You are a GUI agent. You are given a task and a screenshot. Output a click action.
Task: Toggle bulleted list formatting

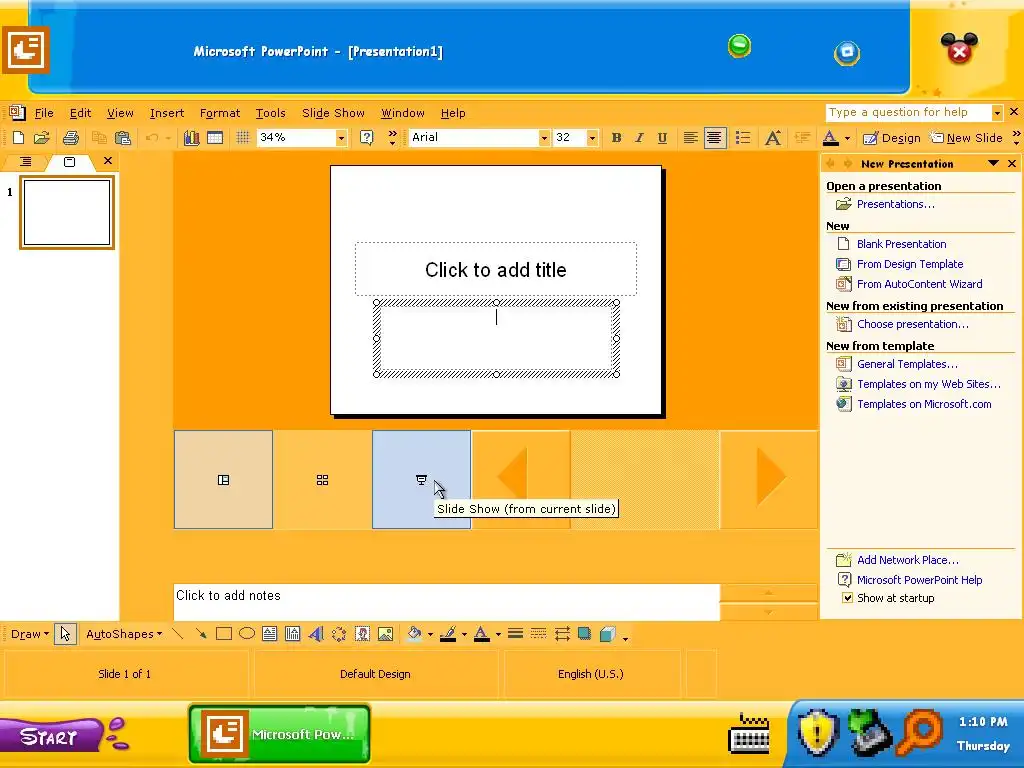[743, 138]
